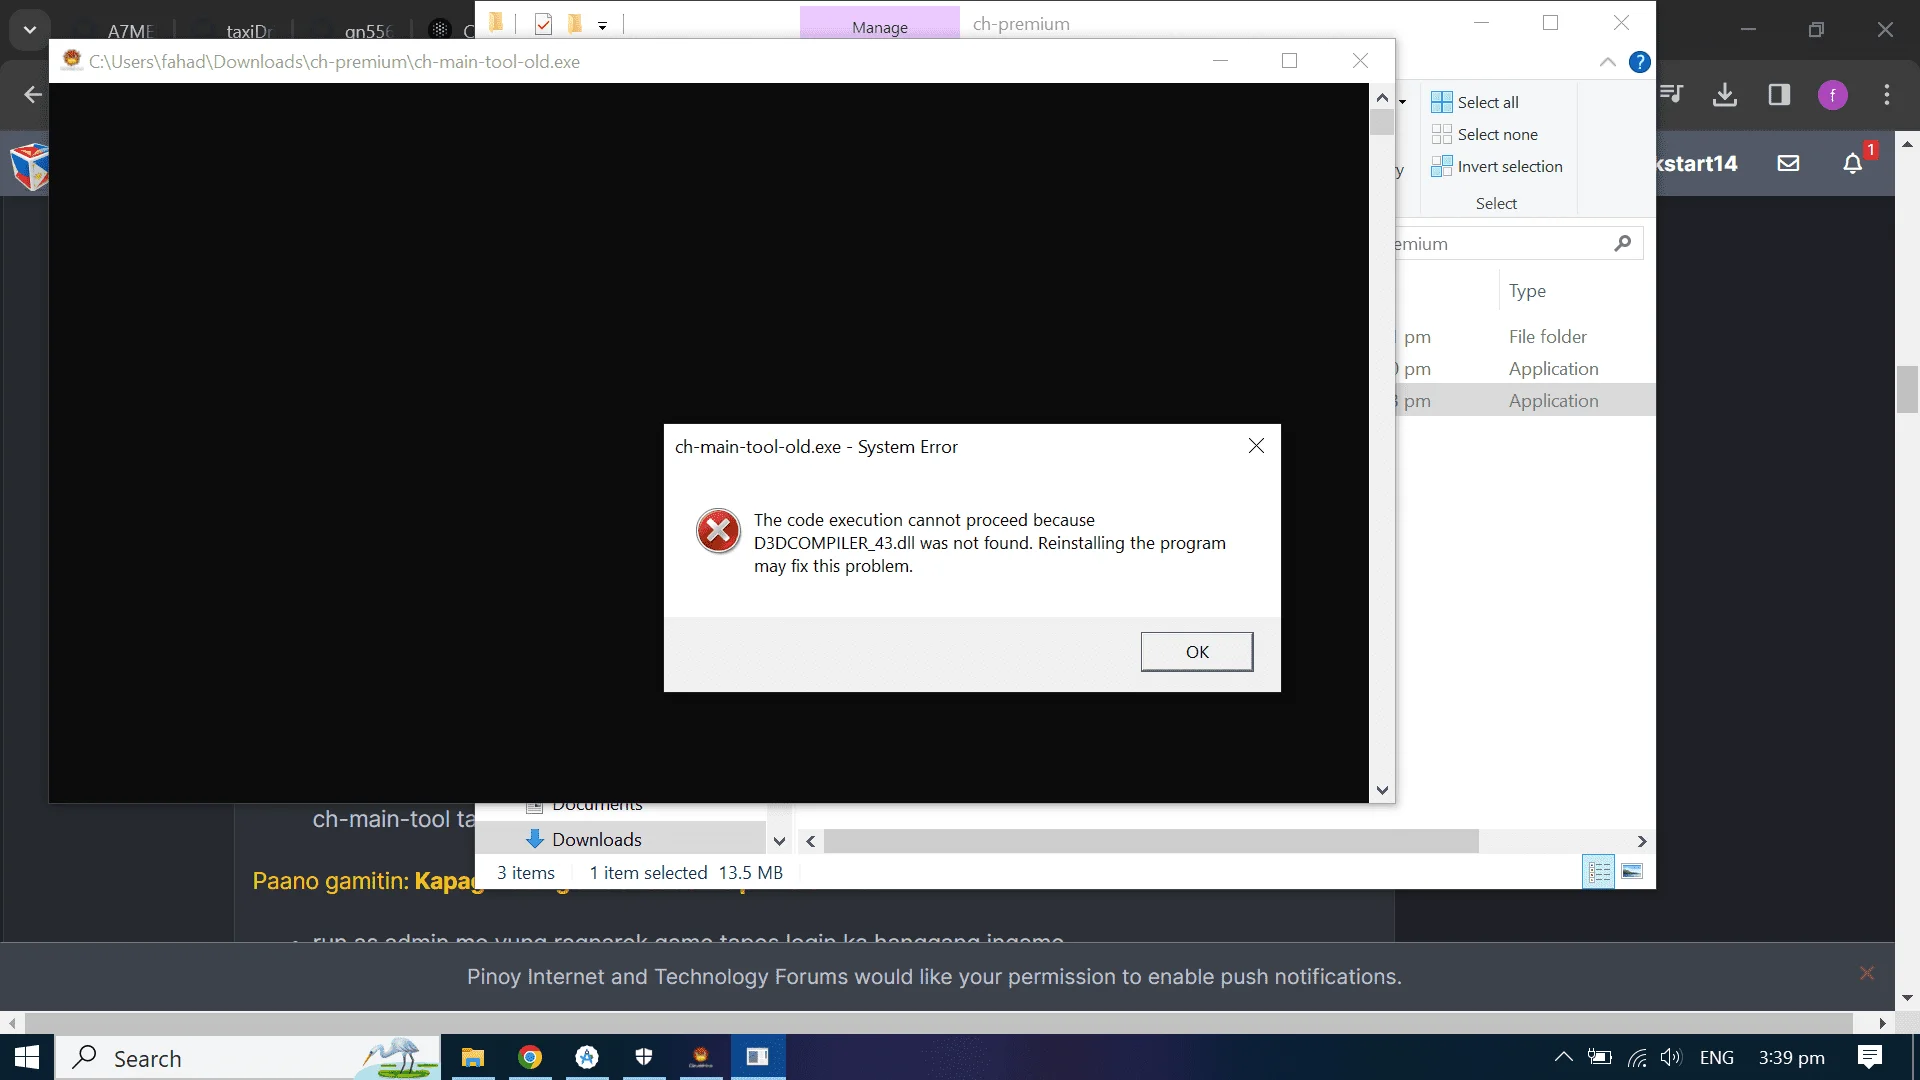Click the console scrollbar down arrow

pos(1382,790)
